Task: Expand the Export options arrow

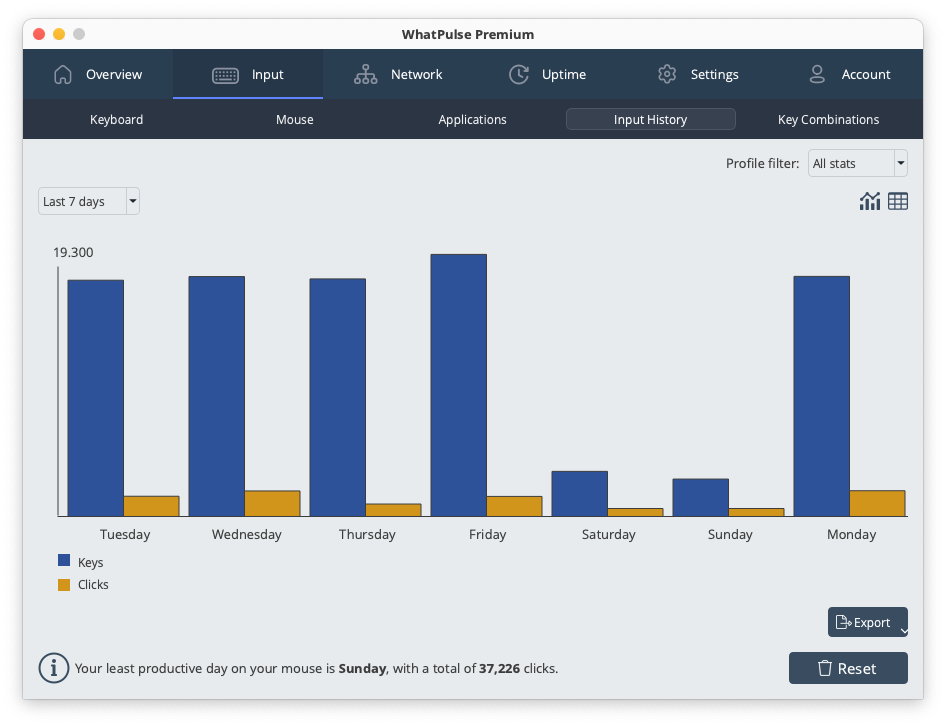Action: click(x=903, y=631)
